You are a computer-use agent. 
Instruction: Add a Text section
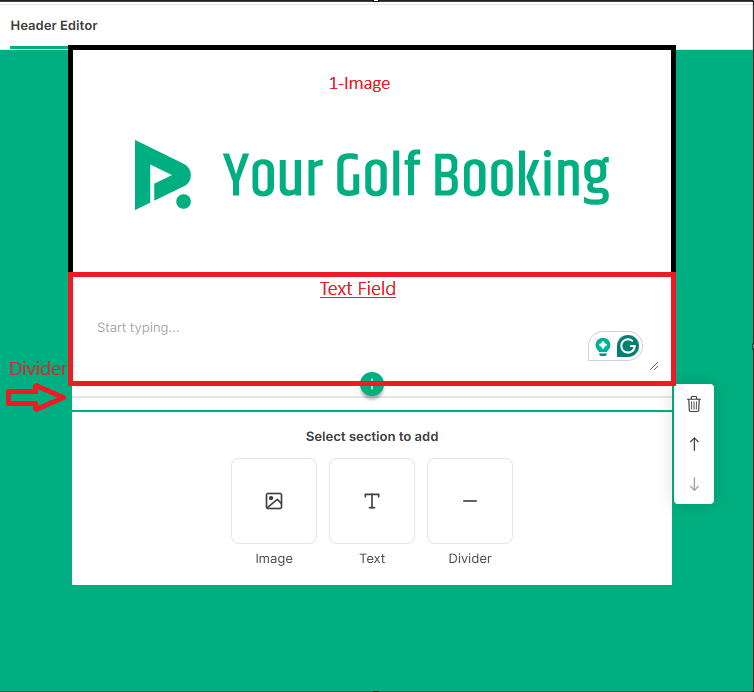pos(372,501)
